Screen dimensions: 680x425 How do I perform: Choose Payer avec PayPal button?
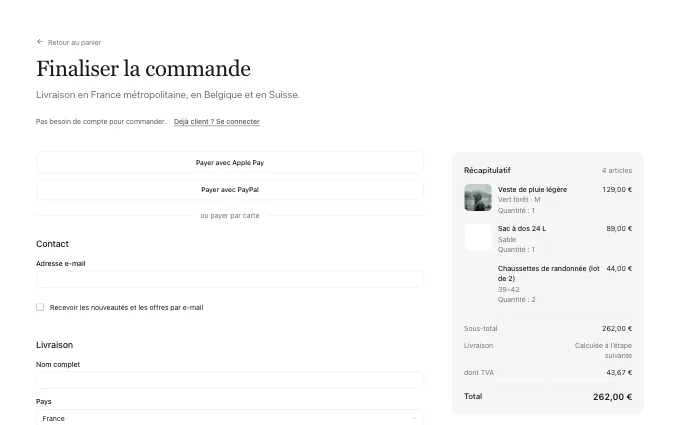[x=230, y=190]
